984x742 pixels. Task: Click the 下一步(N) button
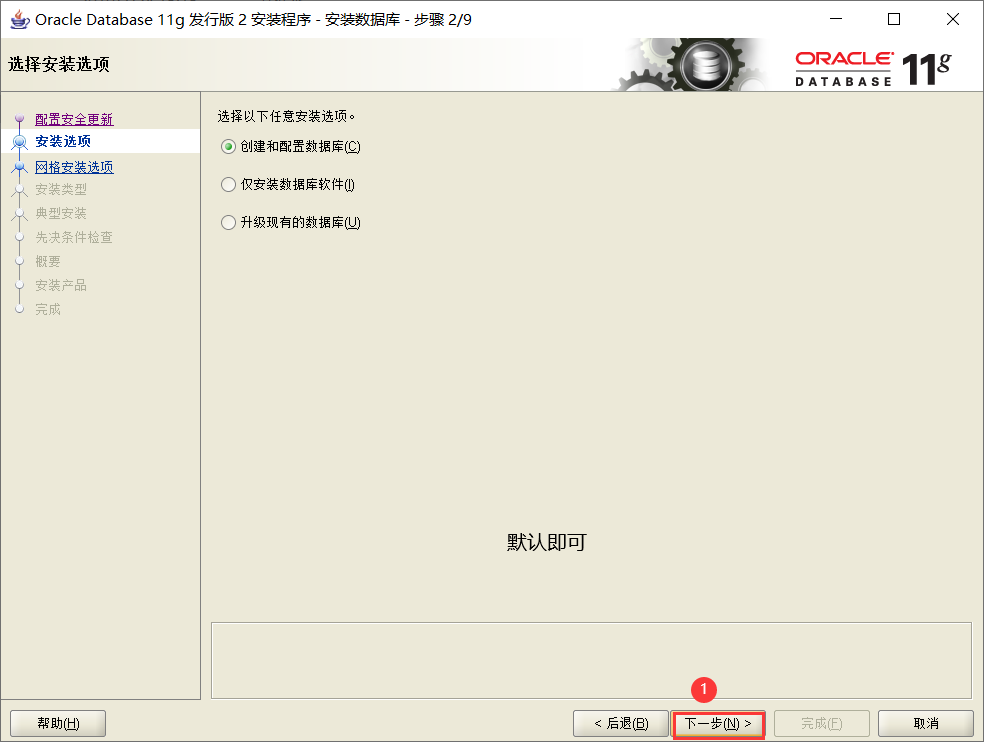pyautogui.click(x=718, y=724)
